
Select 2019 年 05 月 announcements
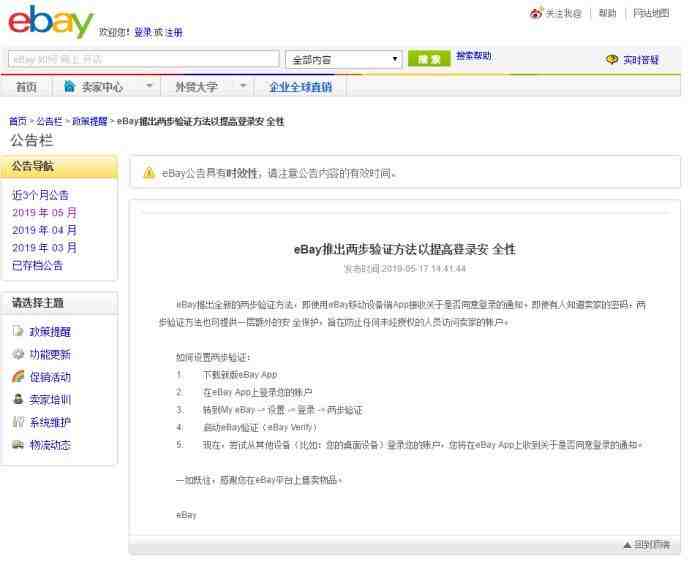(x=44, y=212)
